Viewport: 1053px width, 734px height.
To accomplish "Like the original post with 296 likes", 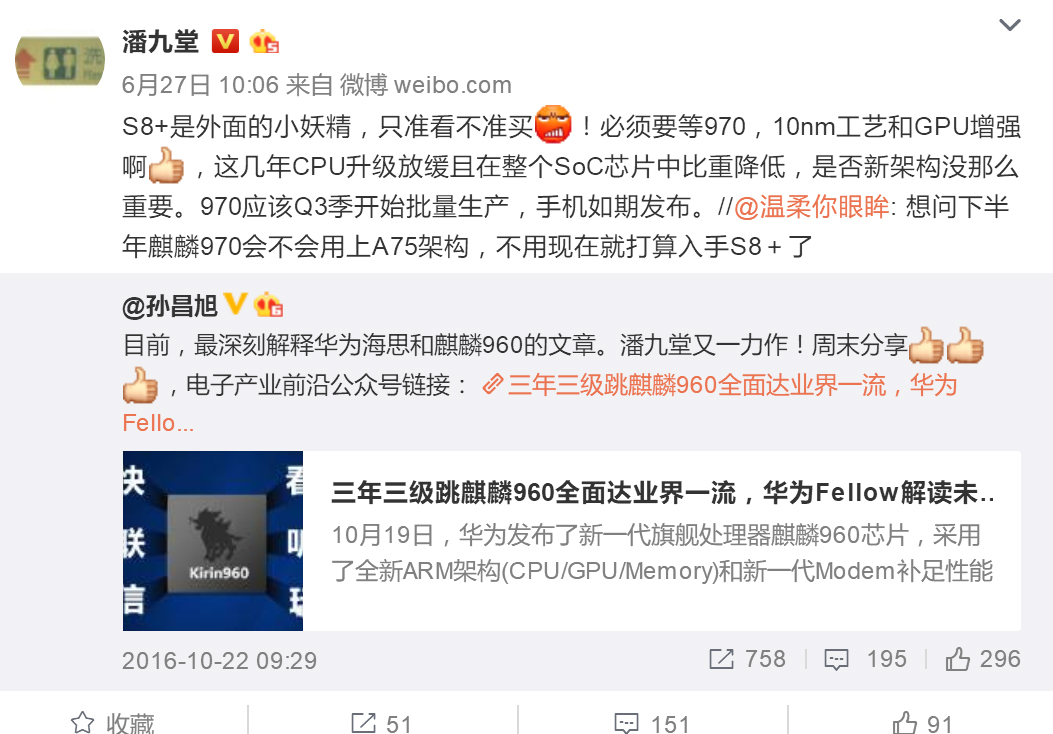I will coord(983,659).
